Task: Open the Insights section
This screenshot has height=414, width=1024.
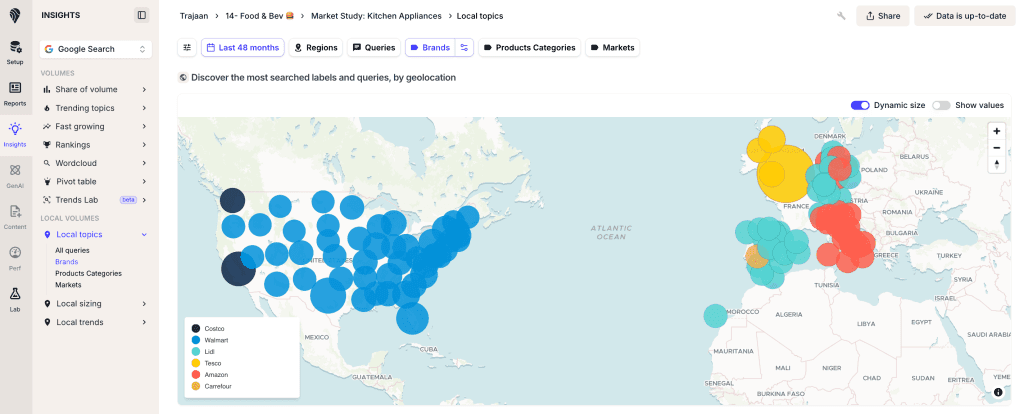Action: 15,135
